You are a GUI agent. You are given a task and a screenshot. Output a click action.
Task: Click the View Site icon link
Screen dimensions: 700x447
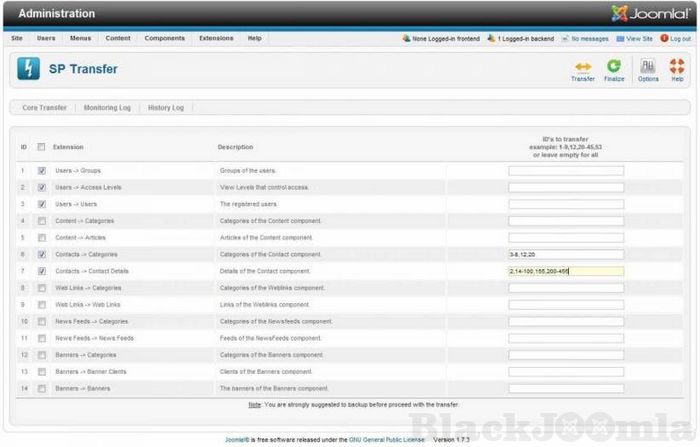[x=621, y=38]
